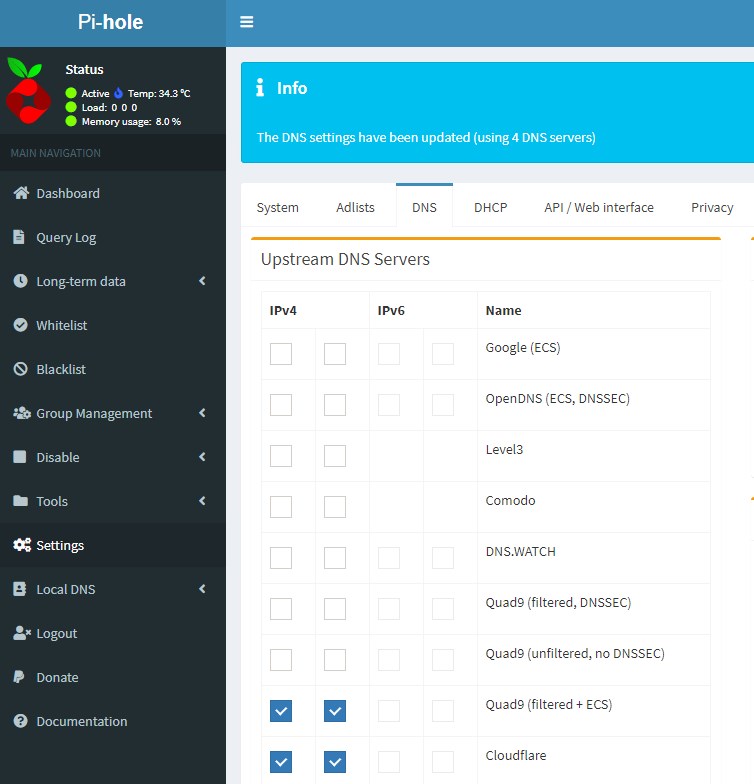This screenshot has height=784, width=754.
Task: Expand the Group Management submenu arrow
Action: coord(202,413)
